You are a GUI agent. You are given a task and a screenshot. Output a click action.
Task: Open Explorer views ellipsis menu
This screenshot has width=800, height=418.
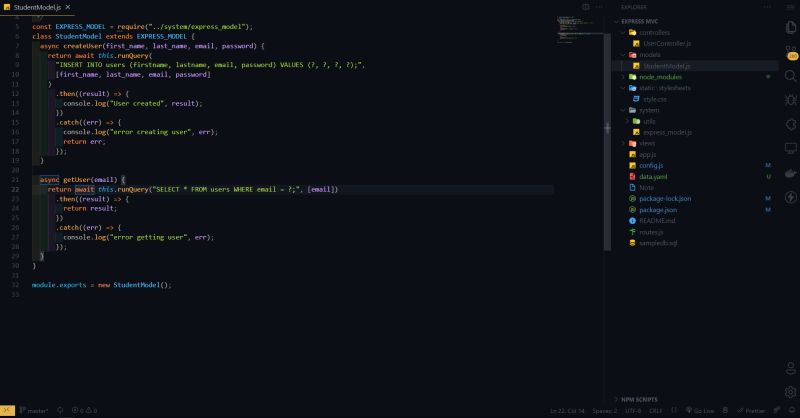click(x=767, y=7)
